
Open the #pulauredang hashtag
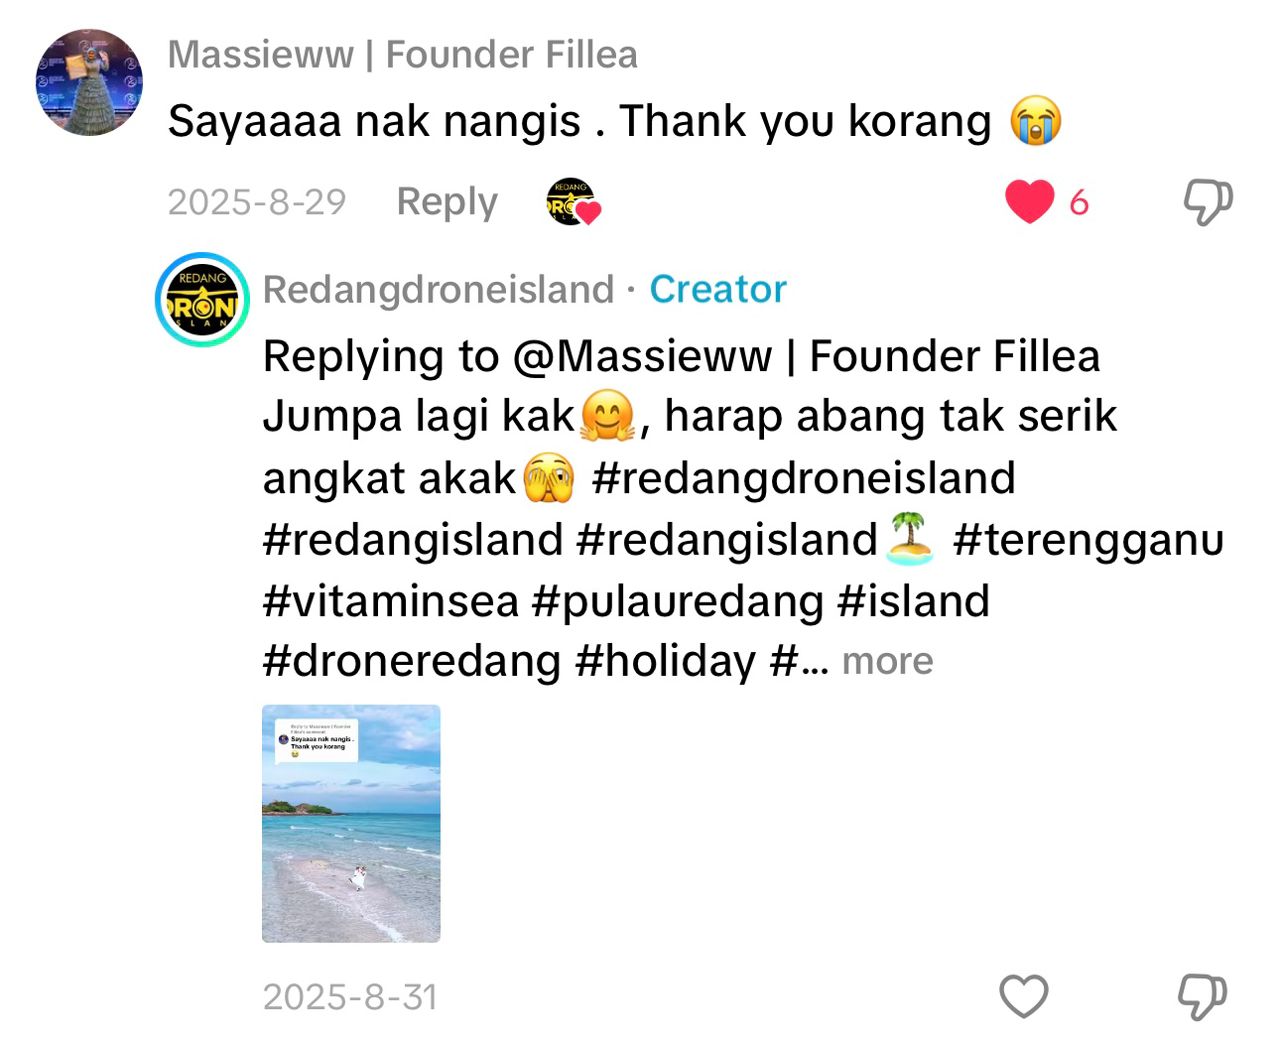680,601
